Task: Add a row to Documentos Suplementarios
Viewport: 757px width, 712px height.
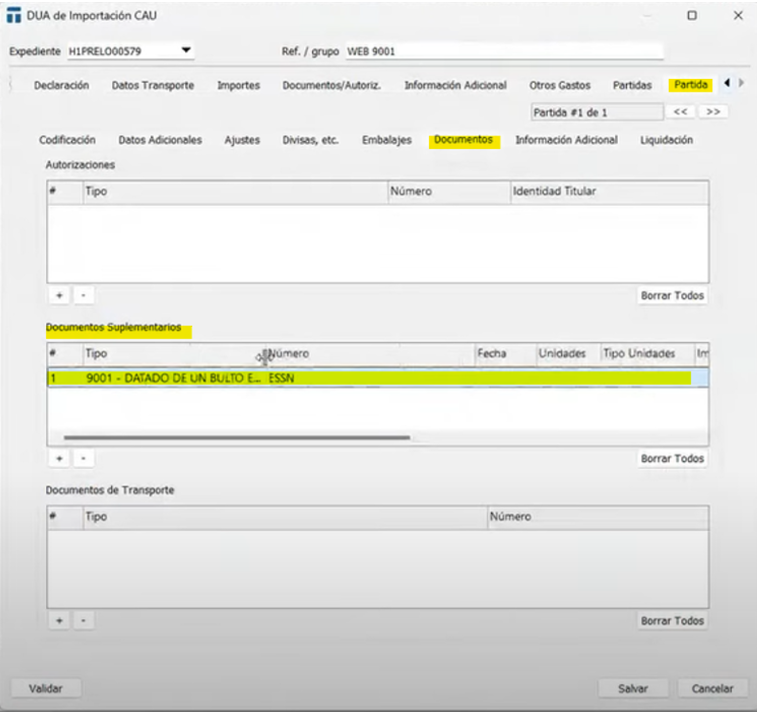Action: coord(58,458)
